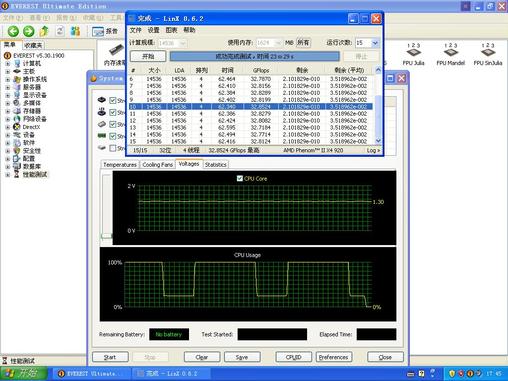Screen dimensions: 508x381
Task: Open the 运行次数 run count dropdown
Action: point(375,43)
